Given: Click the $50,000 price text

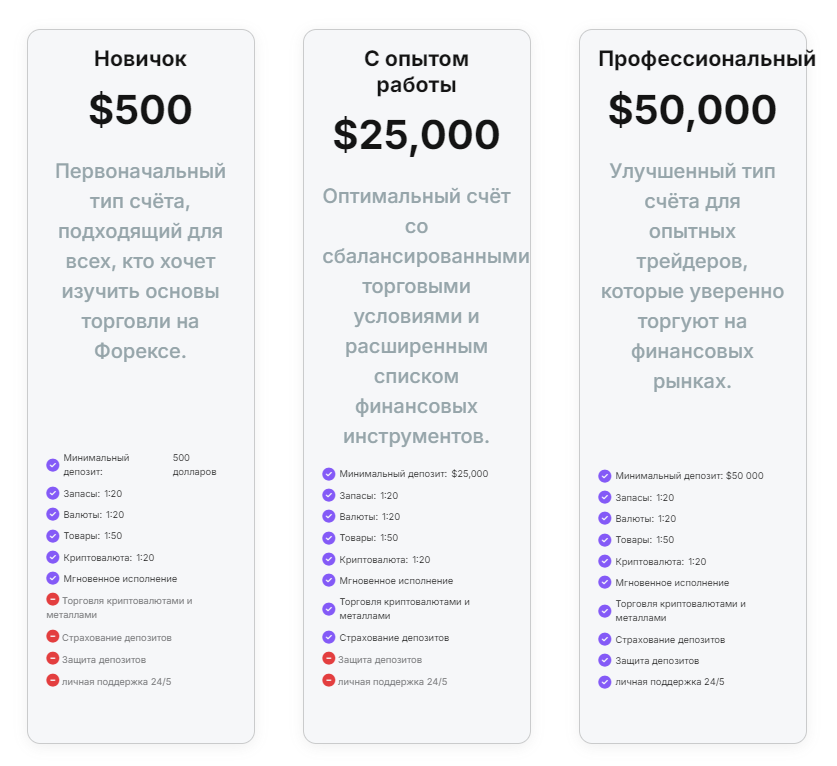Looking at the screenshot, I should pyautogui.click(x=692, y=110).
